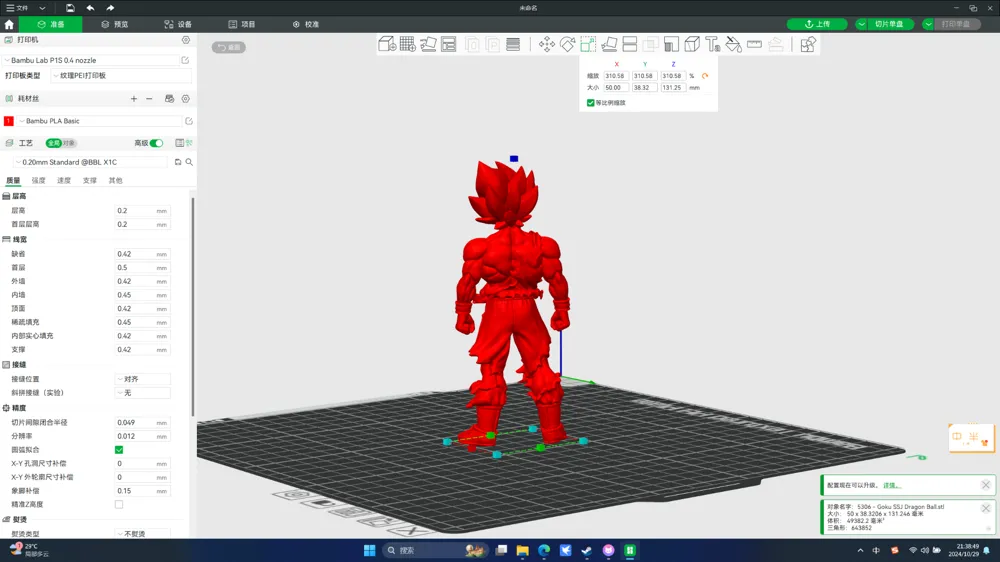
Task: Switch to the 预览 preview tab
Action: pos(115,24)
